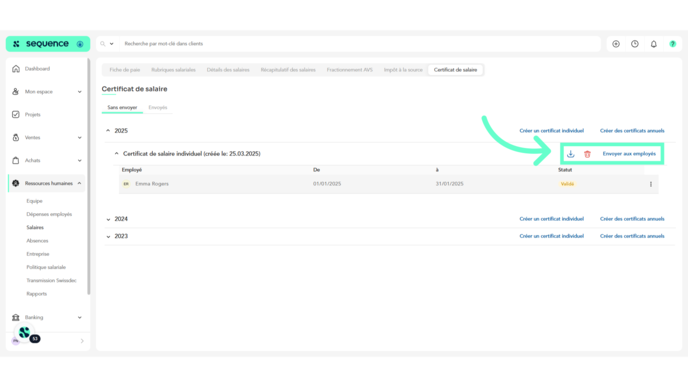
Task: Select the Envoyés sub-tab
Action: tap(158, 108)
